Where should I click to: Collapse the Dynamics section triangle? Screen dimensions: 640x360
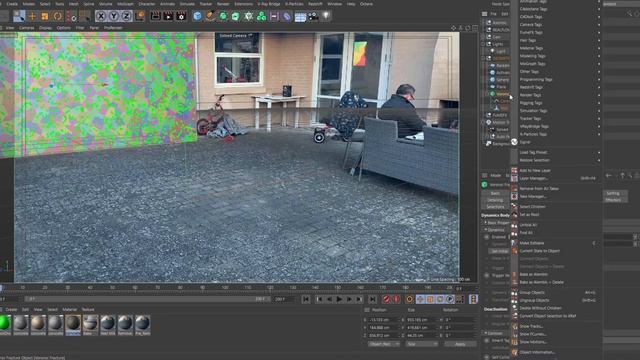[486, 230]
